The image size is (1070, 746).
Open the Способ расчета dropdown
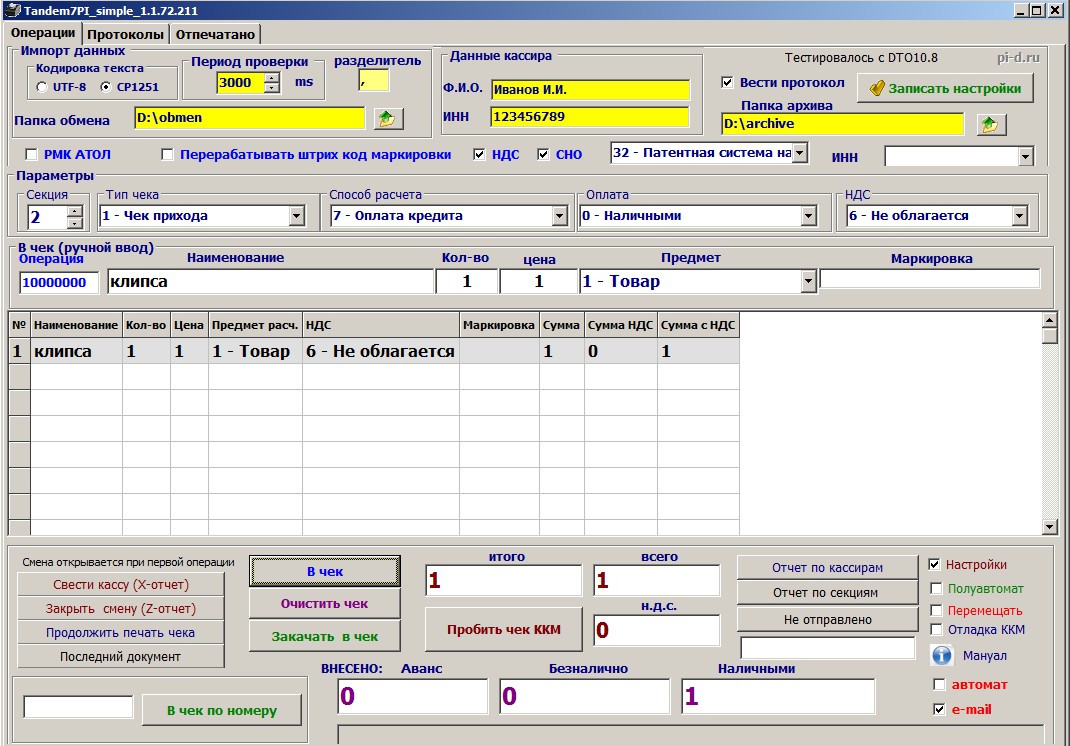[560, 216]
